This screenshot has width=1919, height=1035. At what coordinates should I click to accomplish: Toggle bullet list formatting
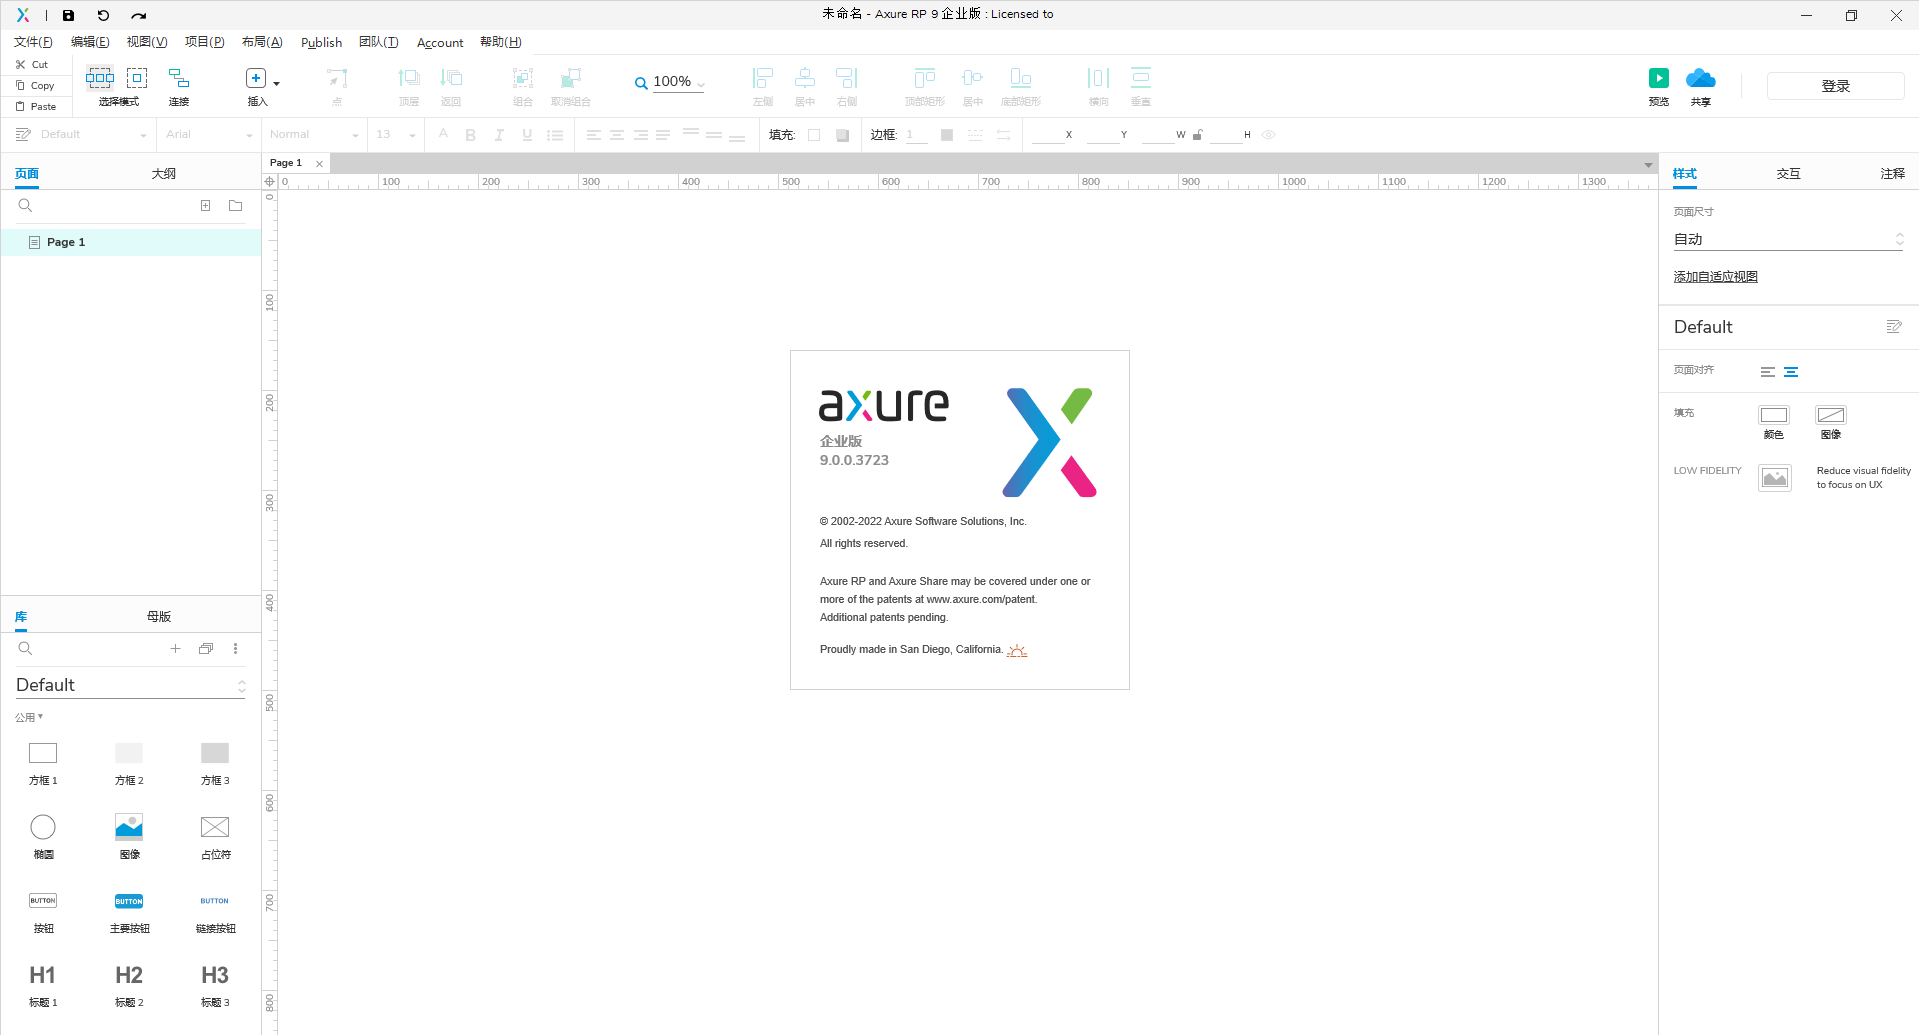click(556, 135)
